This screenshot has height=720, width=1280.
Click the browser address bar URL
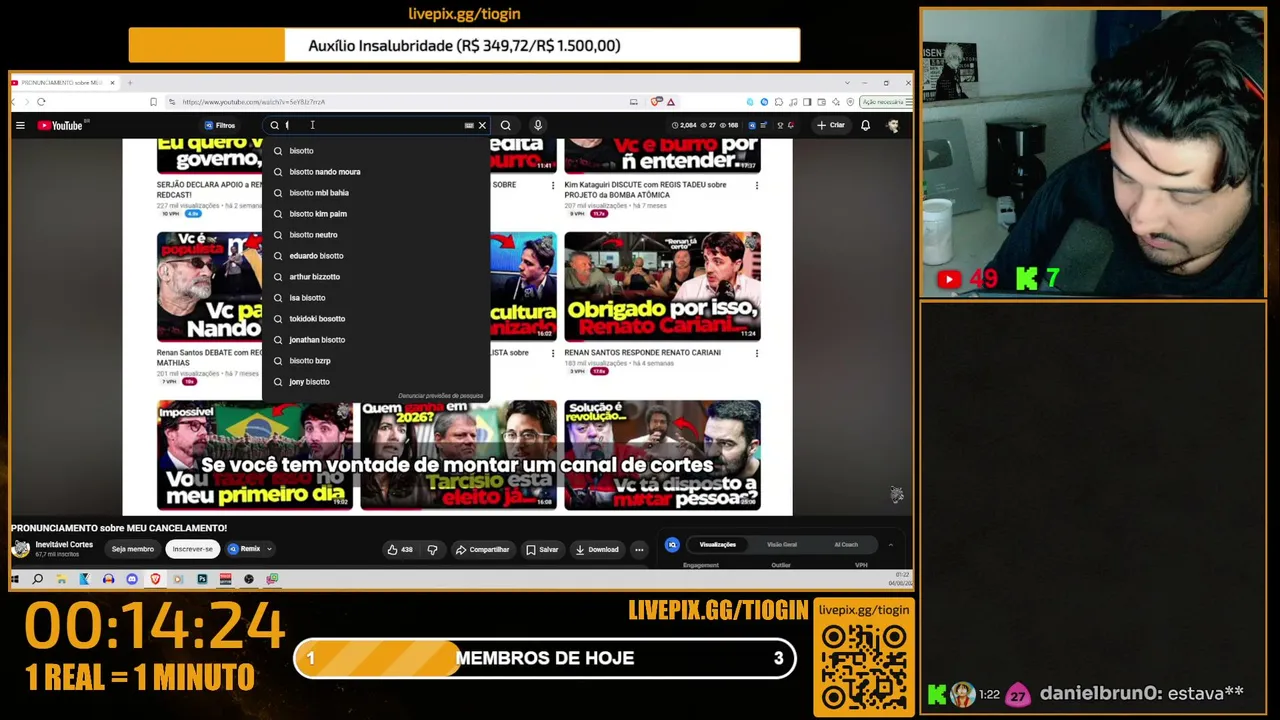point(253,101)
